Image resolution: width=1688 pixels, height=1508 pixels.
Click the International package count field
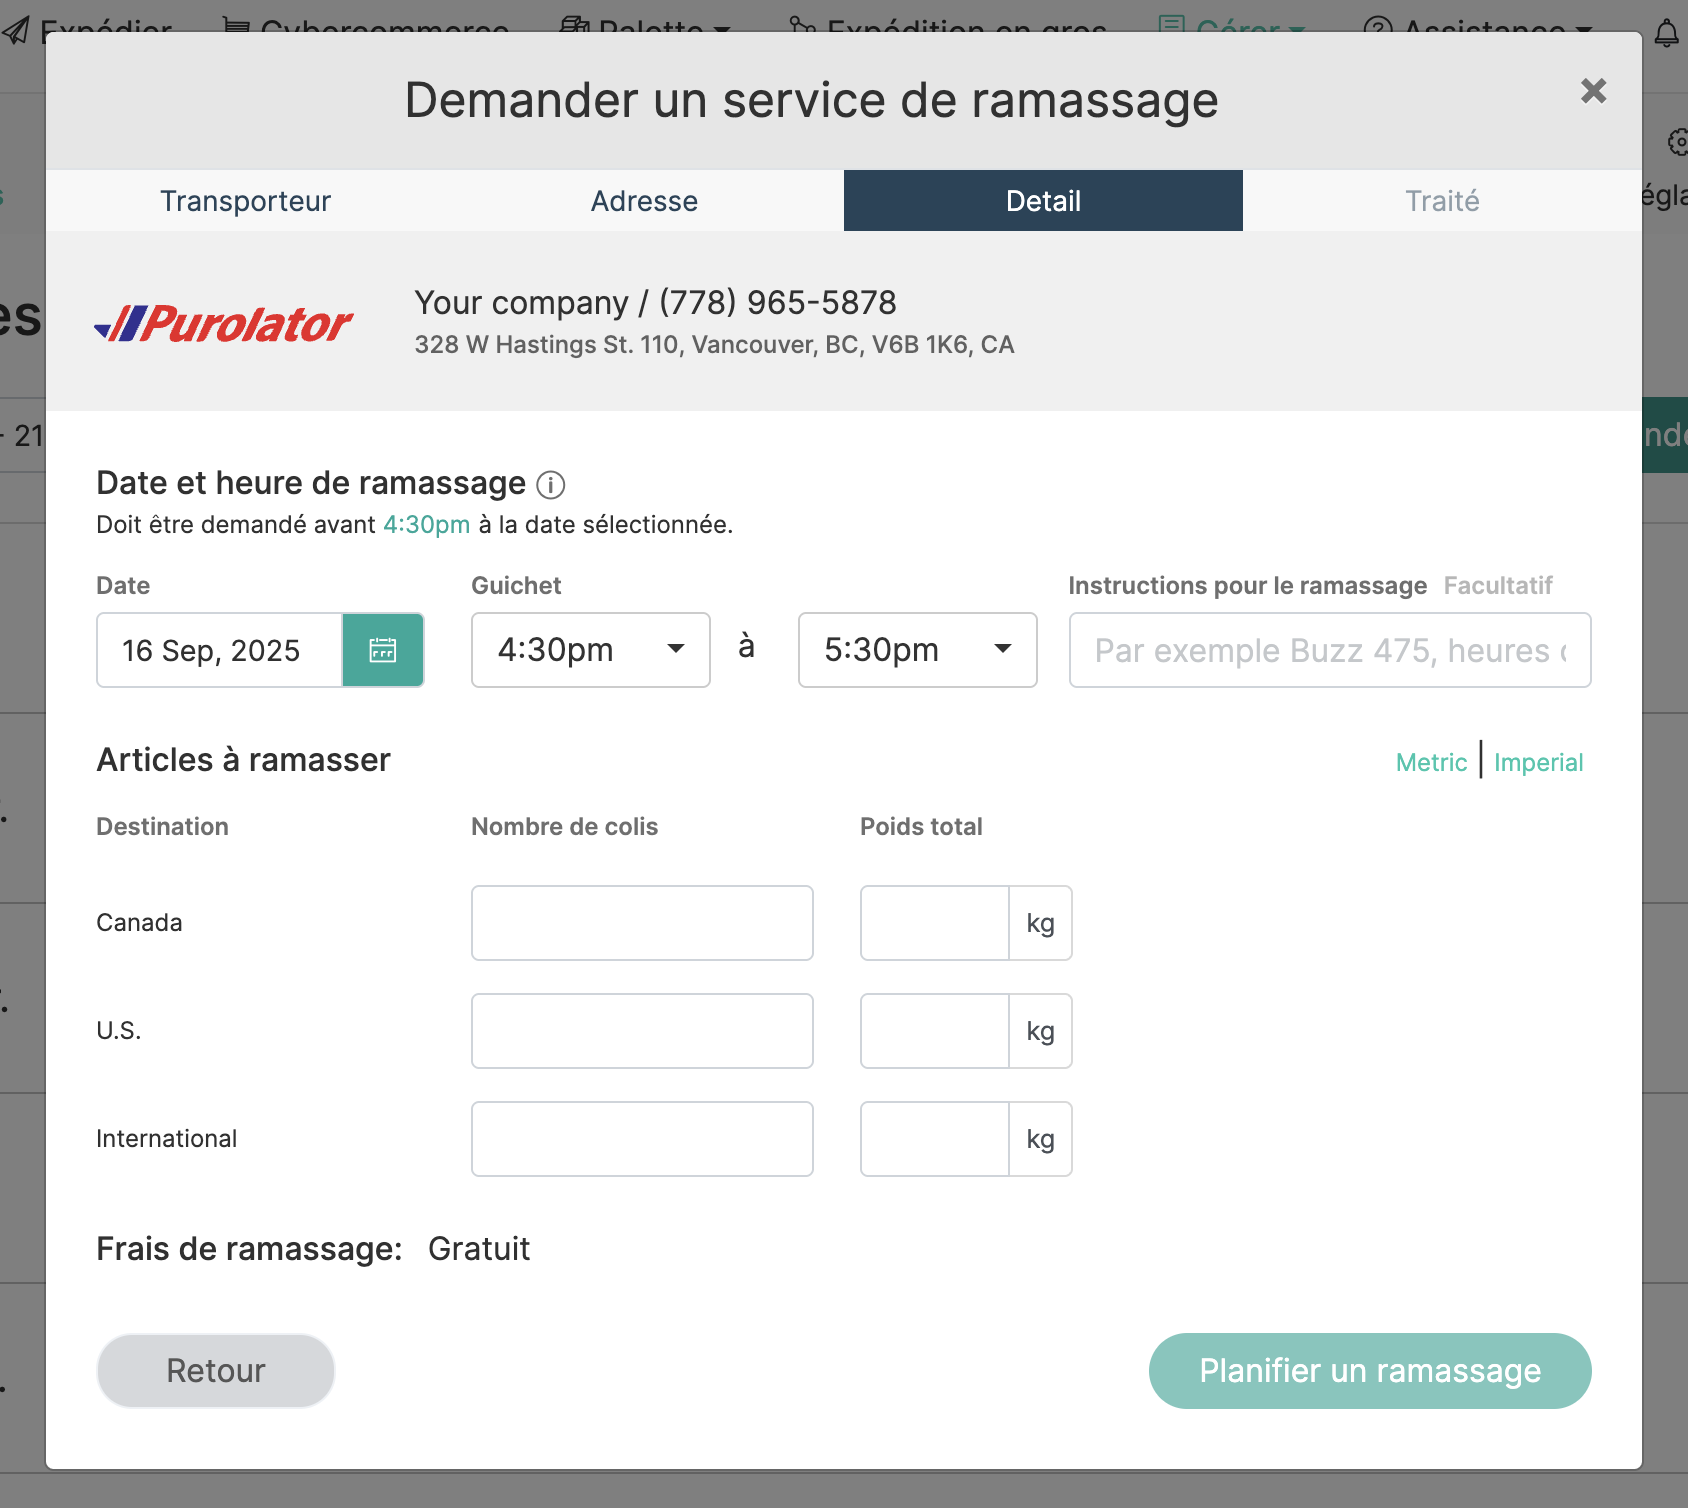[642, 1139]
